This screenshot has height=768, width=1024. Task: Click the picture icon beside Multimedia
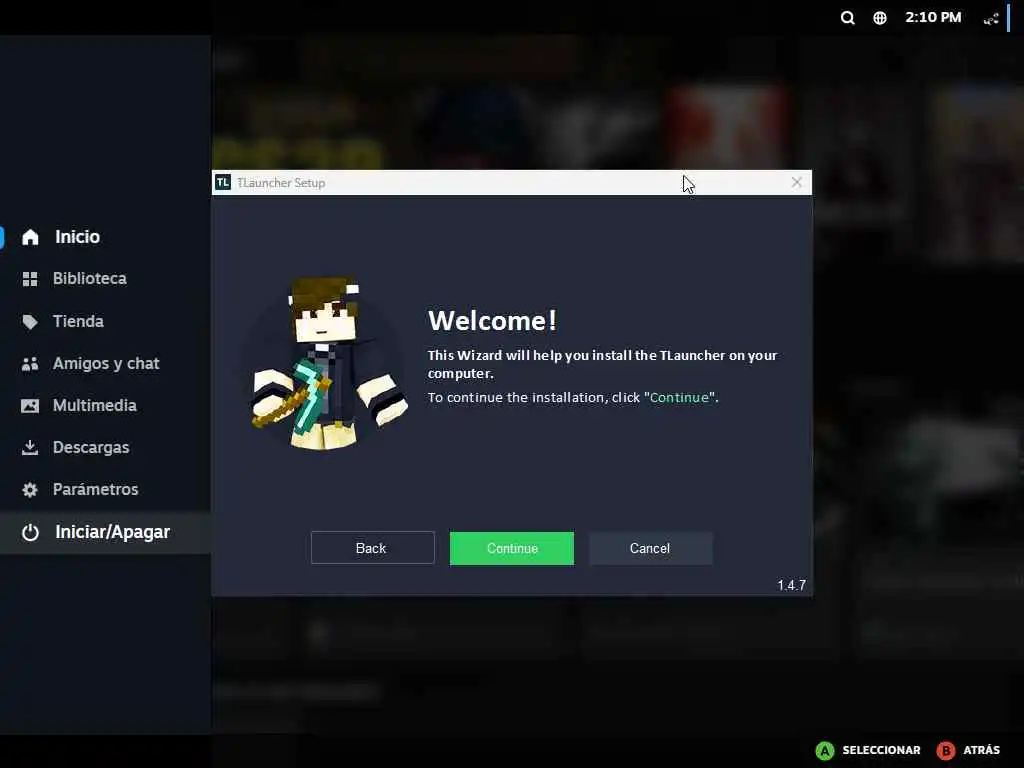coord(30,406)
